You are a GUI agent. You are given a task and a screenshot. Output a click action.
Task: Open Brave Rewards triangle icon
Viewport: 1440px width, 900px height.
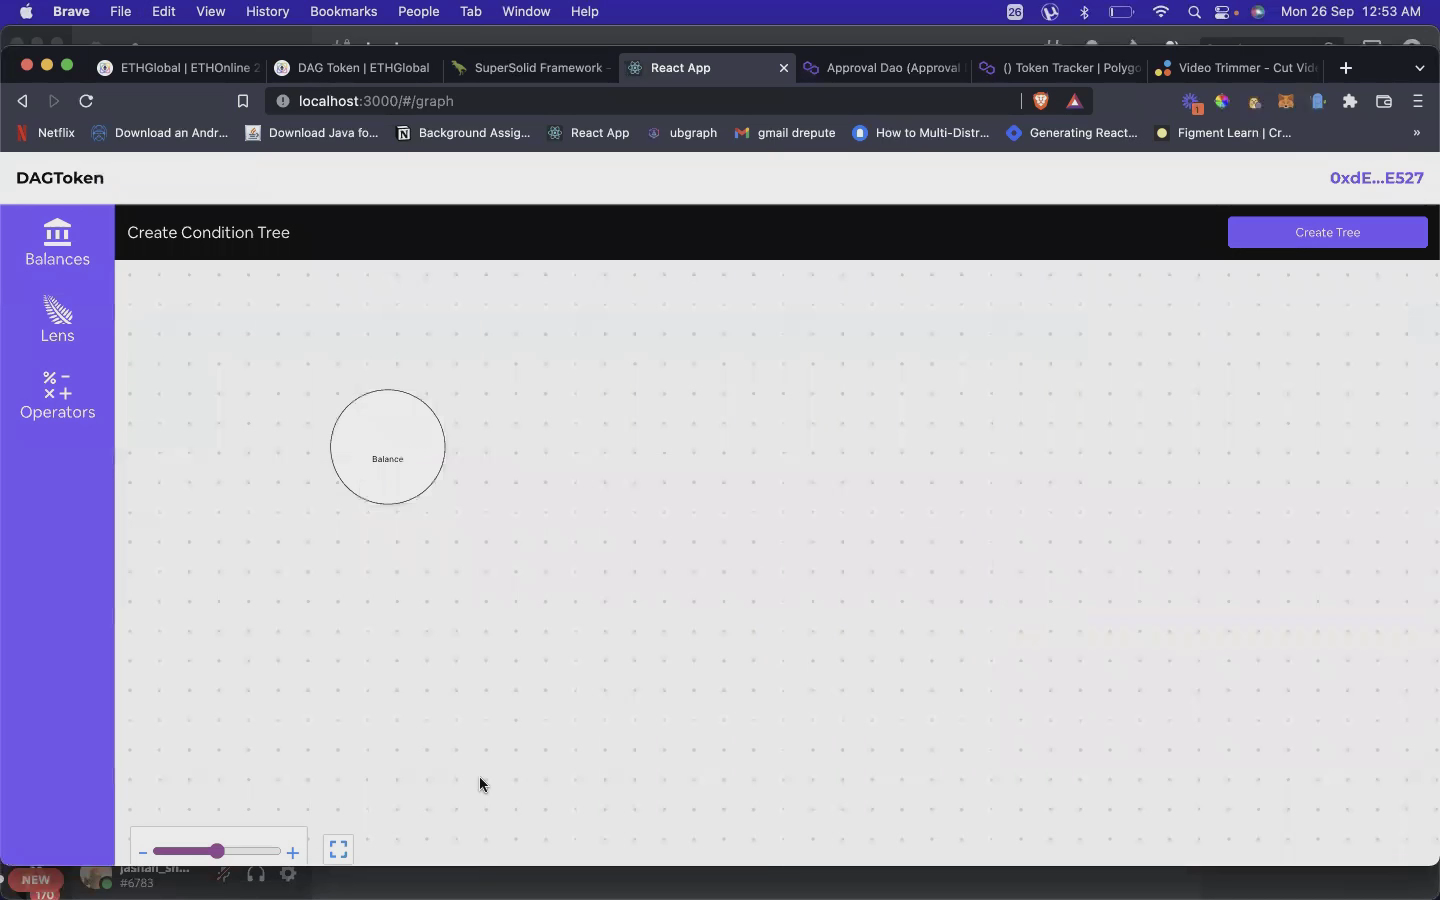click(x=1074, y=101)
